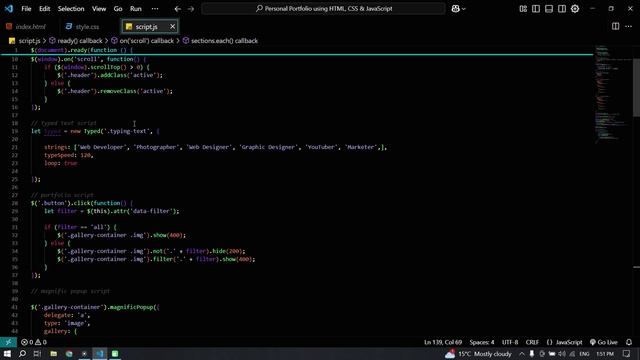Switch input language ENG
This screenshot has width=640, height=360.
(x=584, y=353)
